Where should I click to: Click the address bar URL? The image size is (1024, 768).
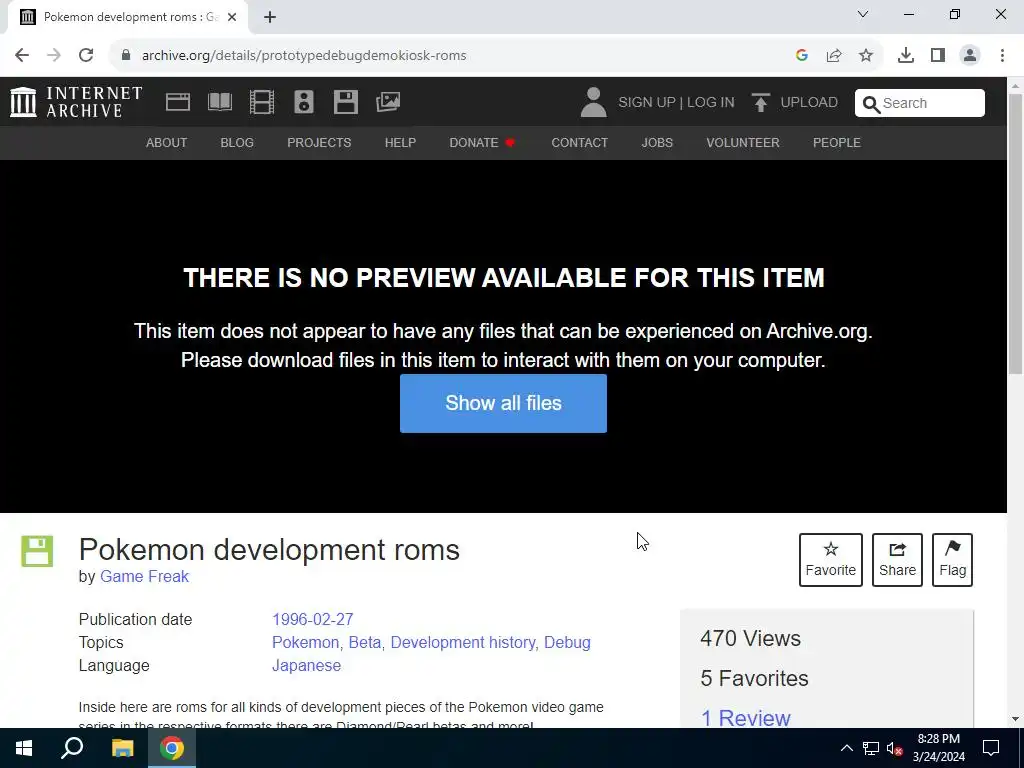[304, 55]
